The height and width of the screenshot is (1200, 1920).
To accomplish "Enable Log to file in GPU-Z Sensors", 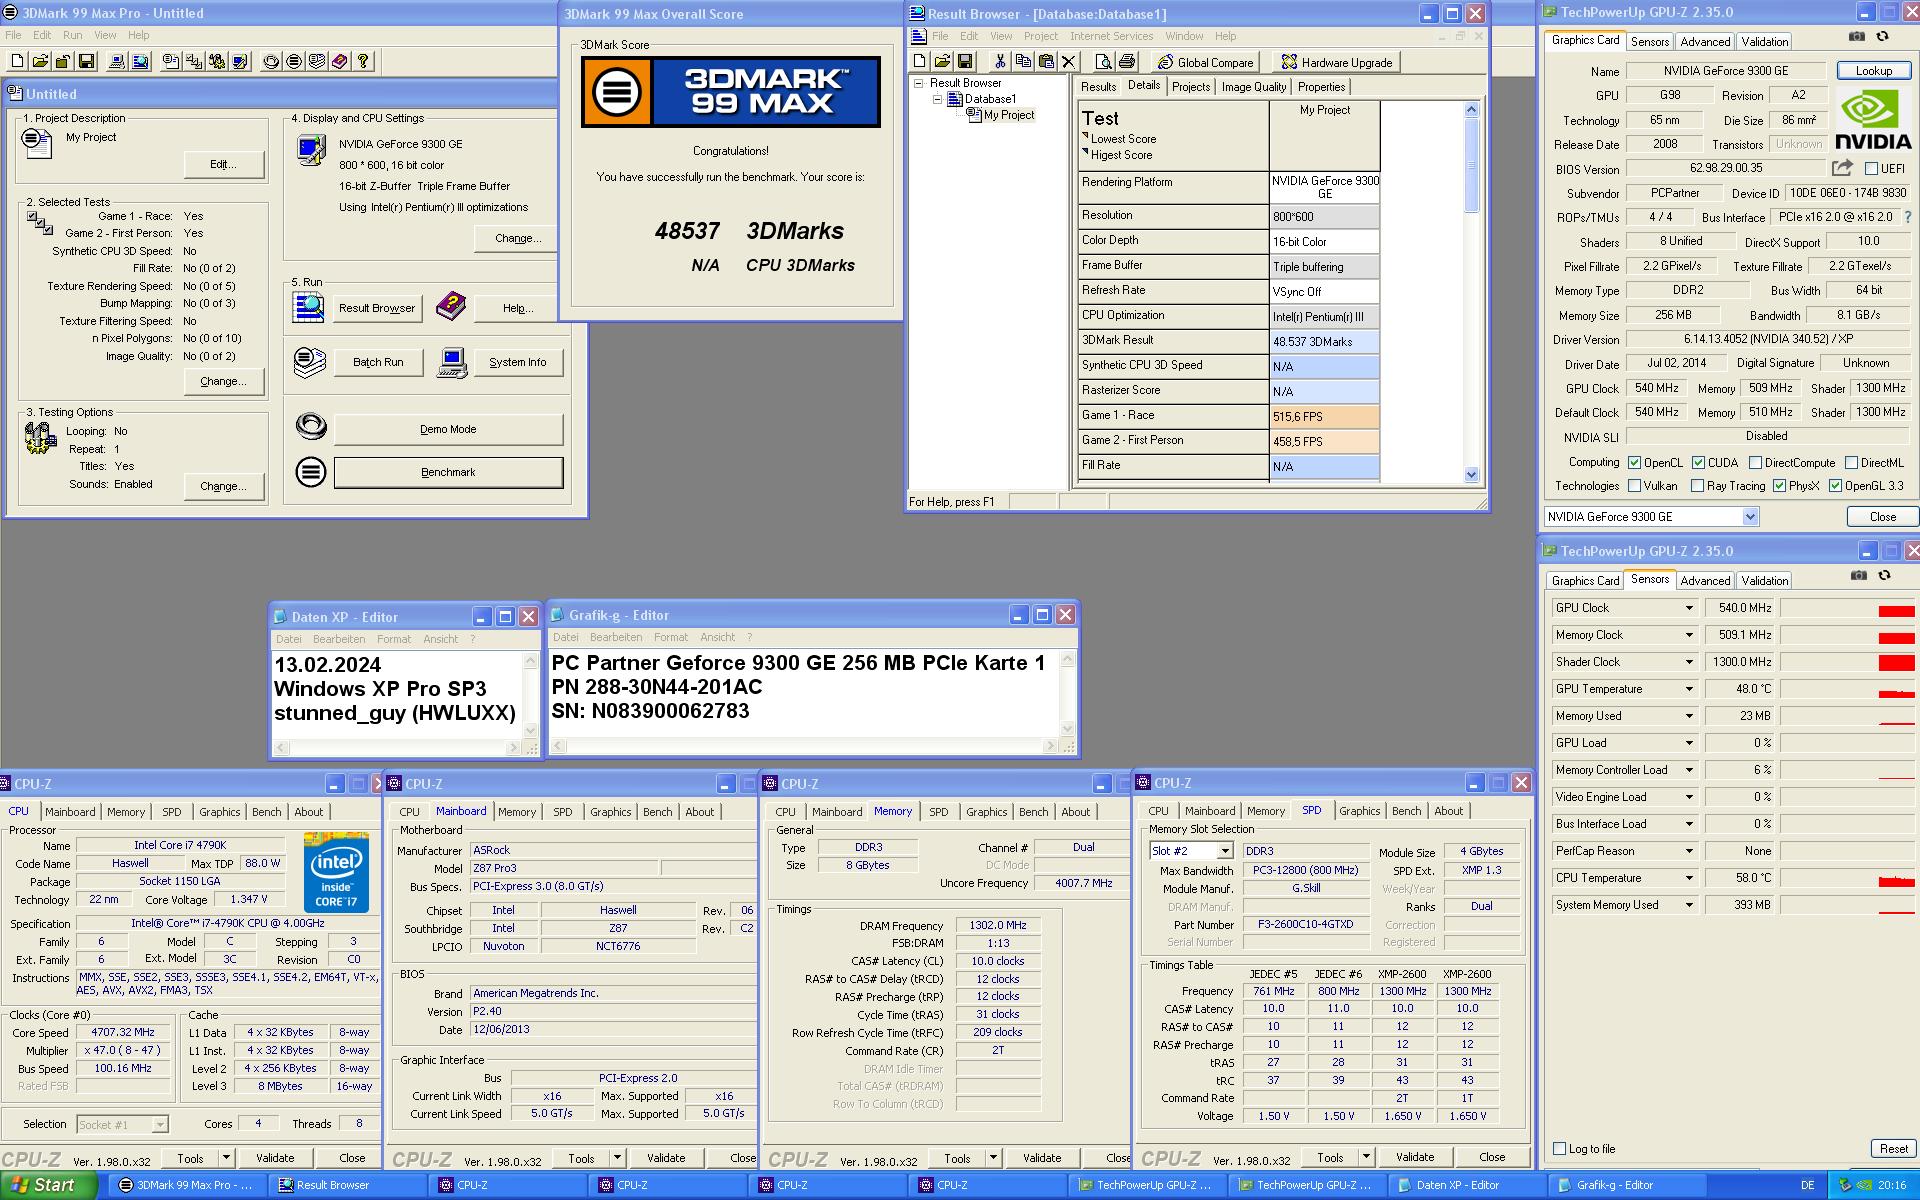I will point(1559,1148).
